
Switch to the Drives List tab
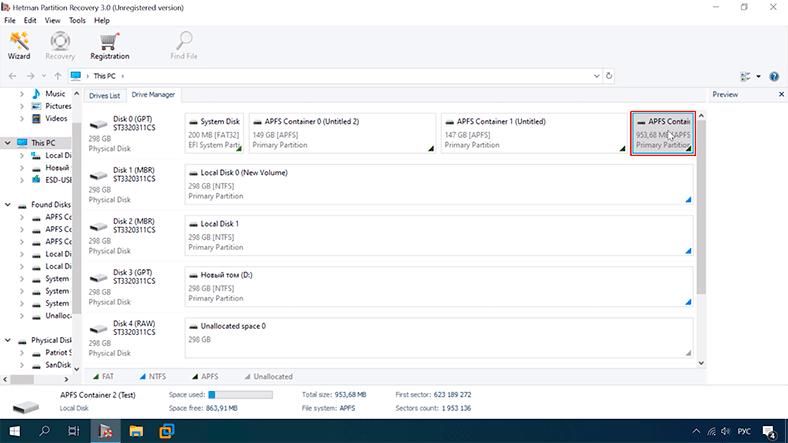(105, 95)
